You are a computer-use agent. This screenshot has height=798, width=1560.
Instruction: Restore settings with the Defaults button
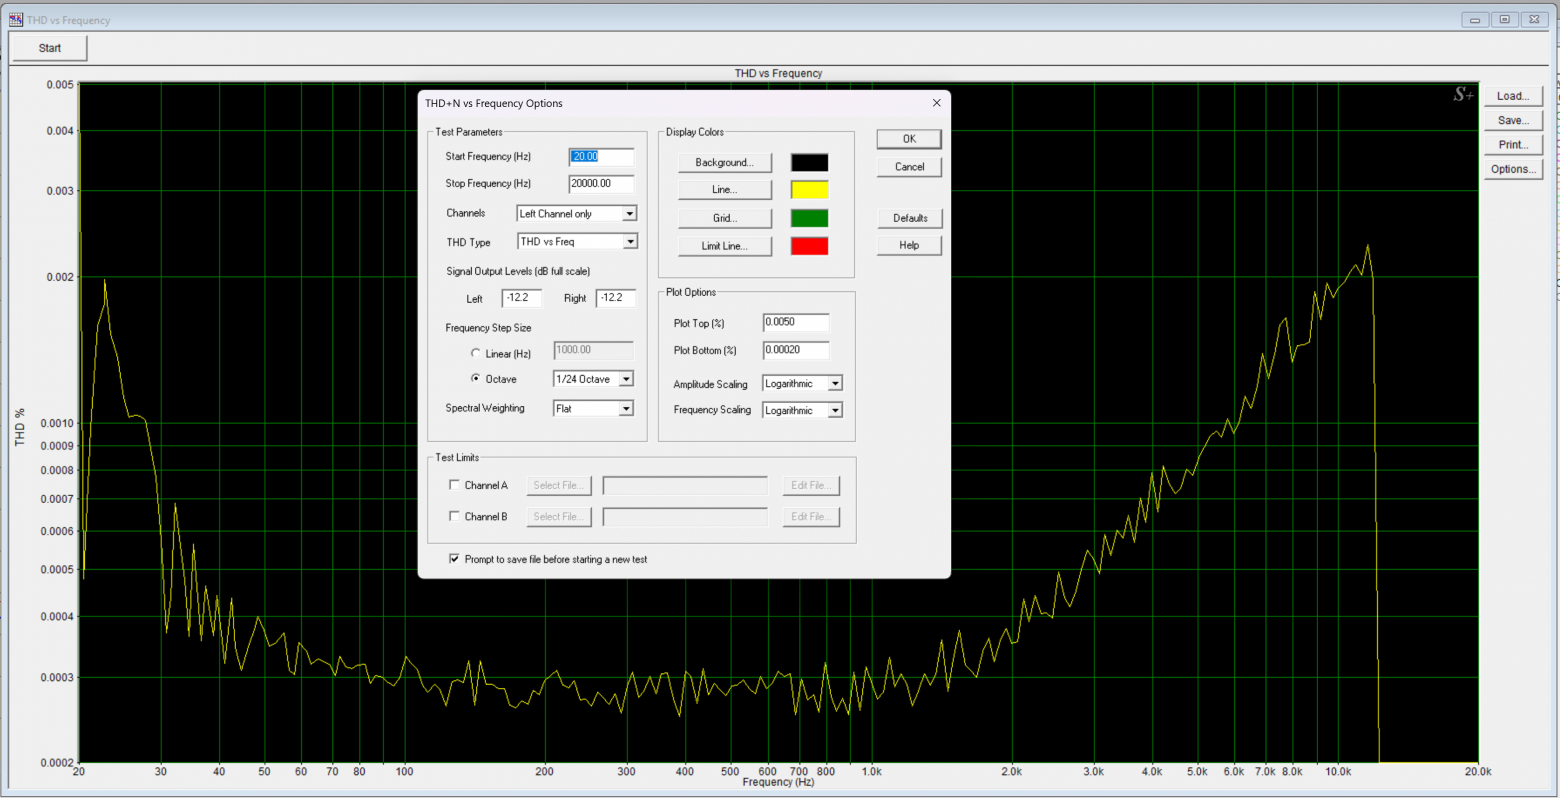tap(909, 218)
